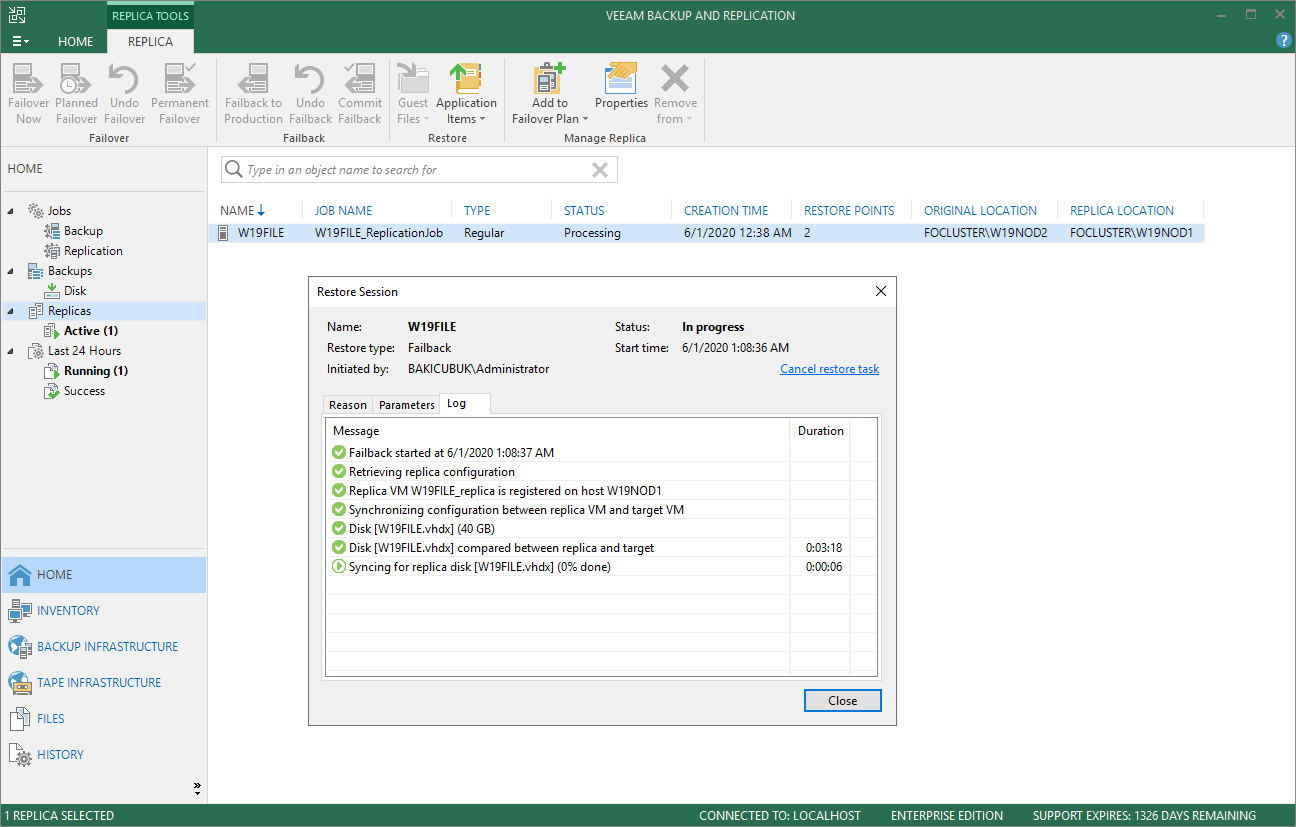Sort the list by JOB NAME column
1296x827 pixels.
pyautogui.click(x=343, y=211)
